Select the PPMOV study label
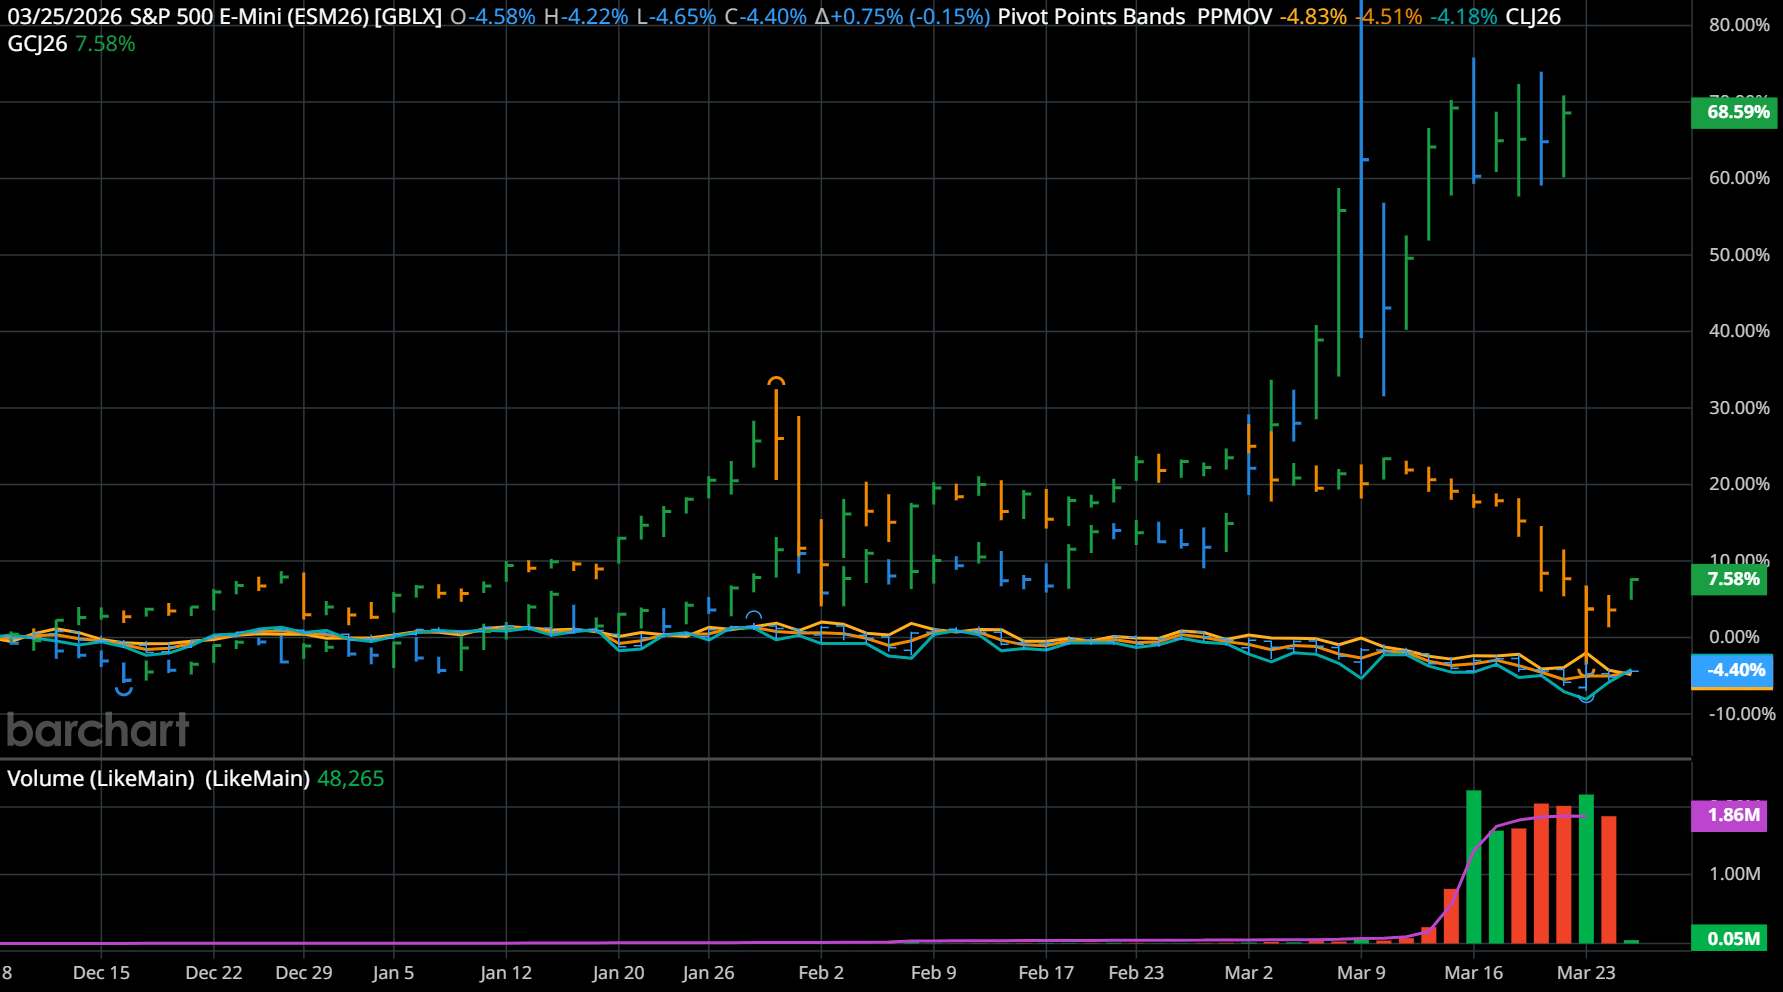The image size is (1783, 992). [1235, 17]
